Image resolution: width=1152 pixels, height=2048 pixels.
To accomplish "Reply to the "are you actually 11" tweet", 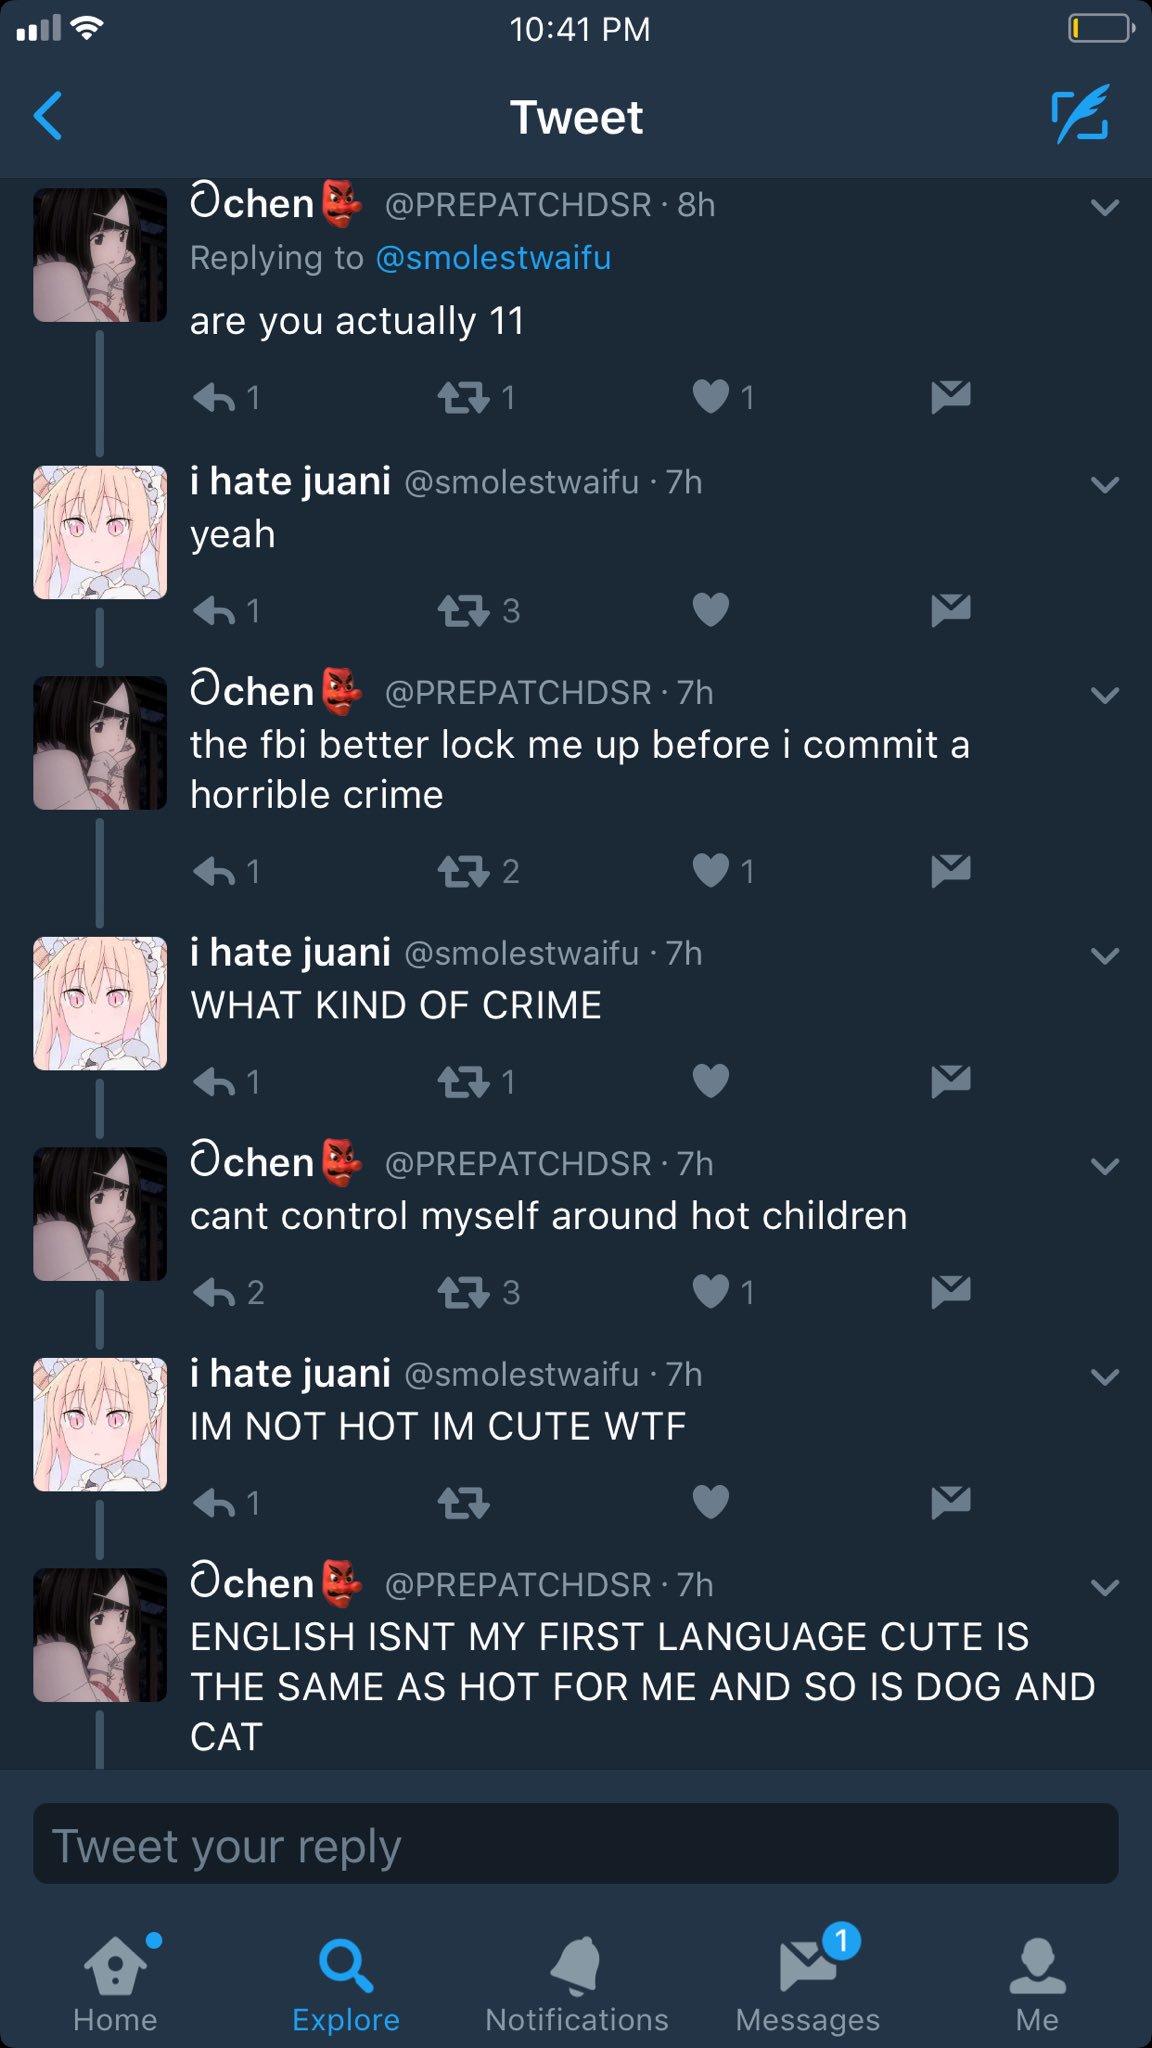I will coord(226,398).
